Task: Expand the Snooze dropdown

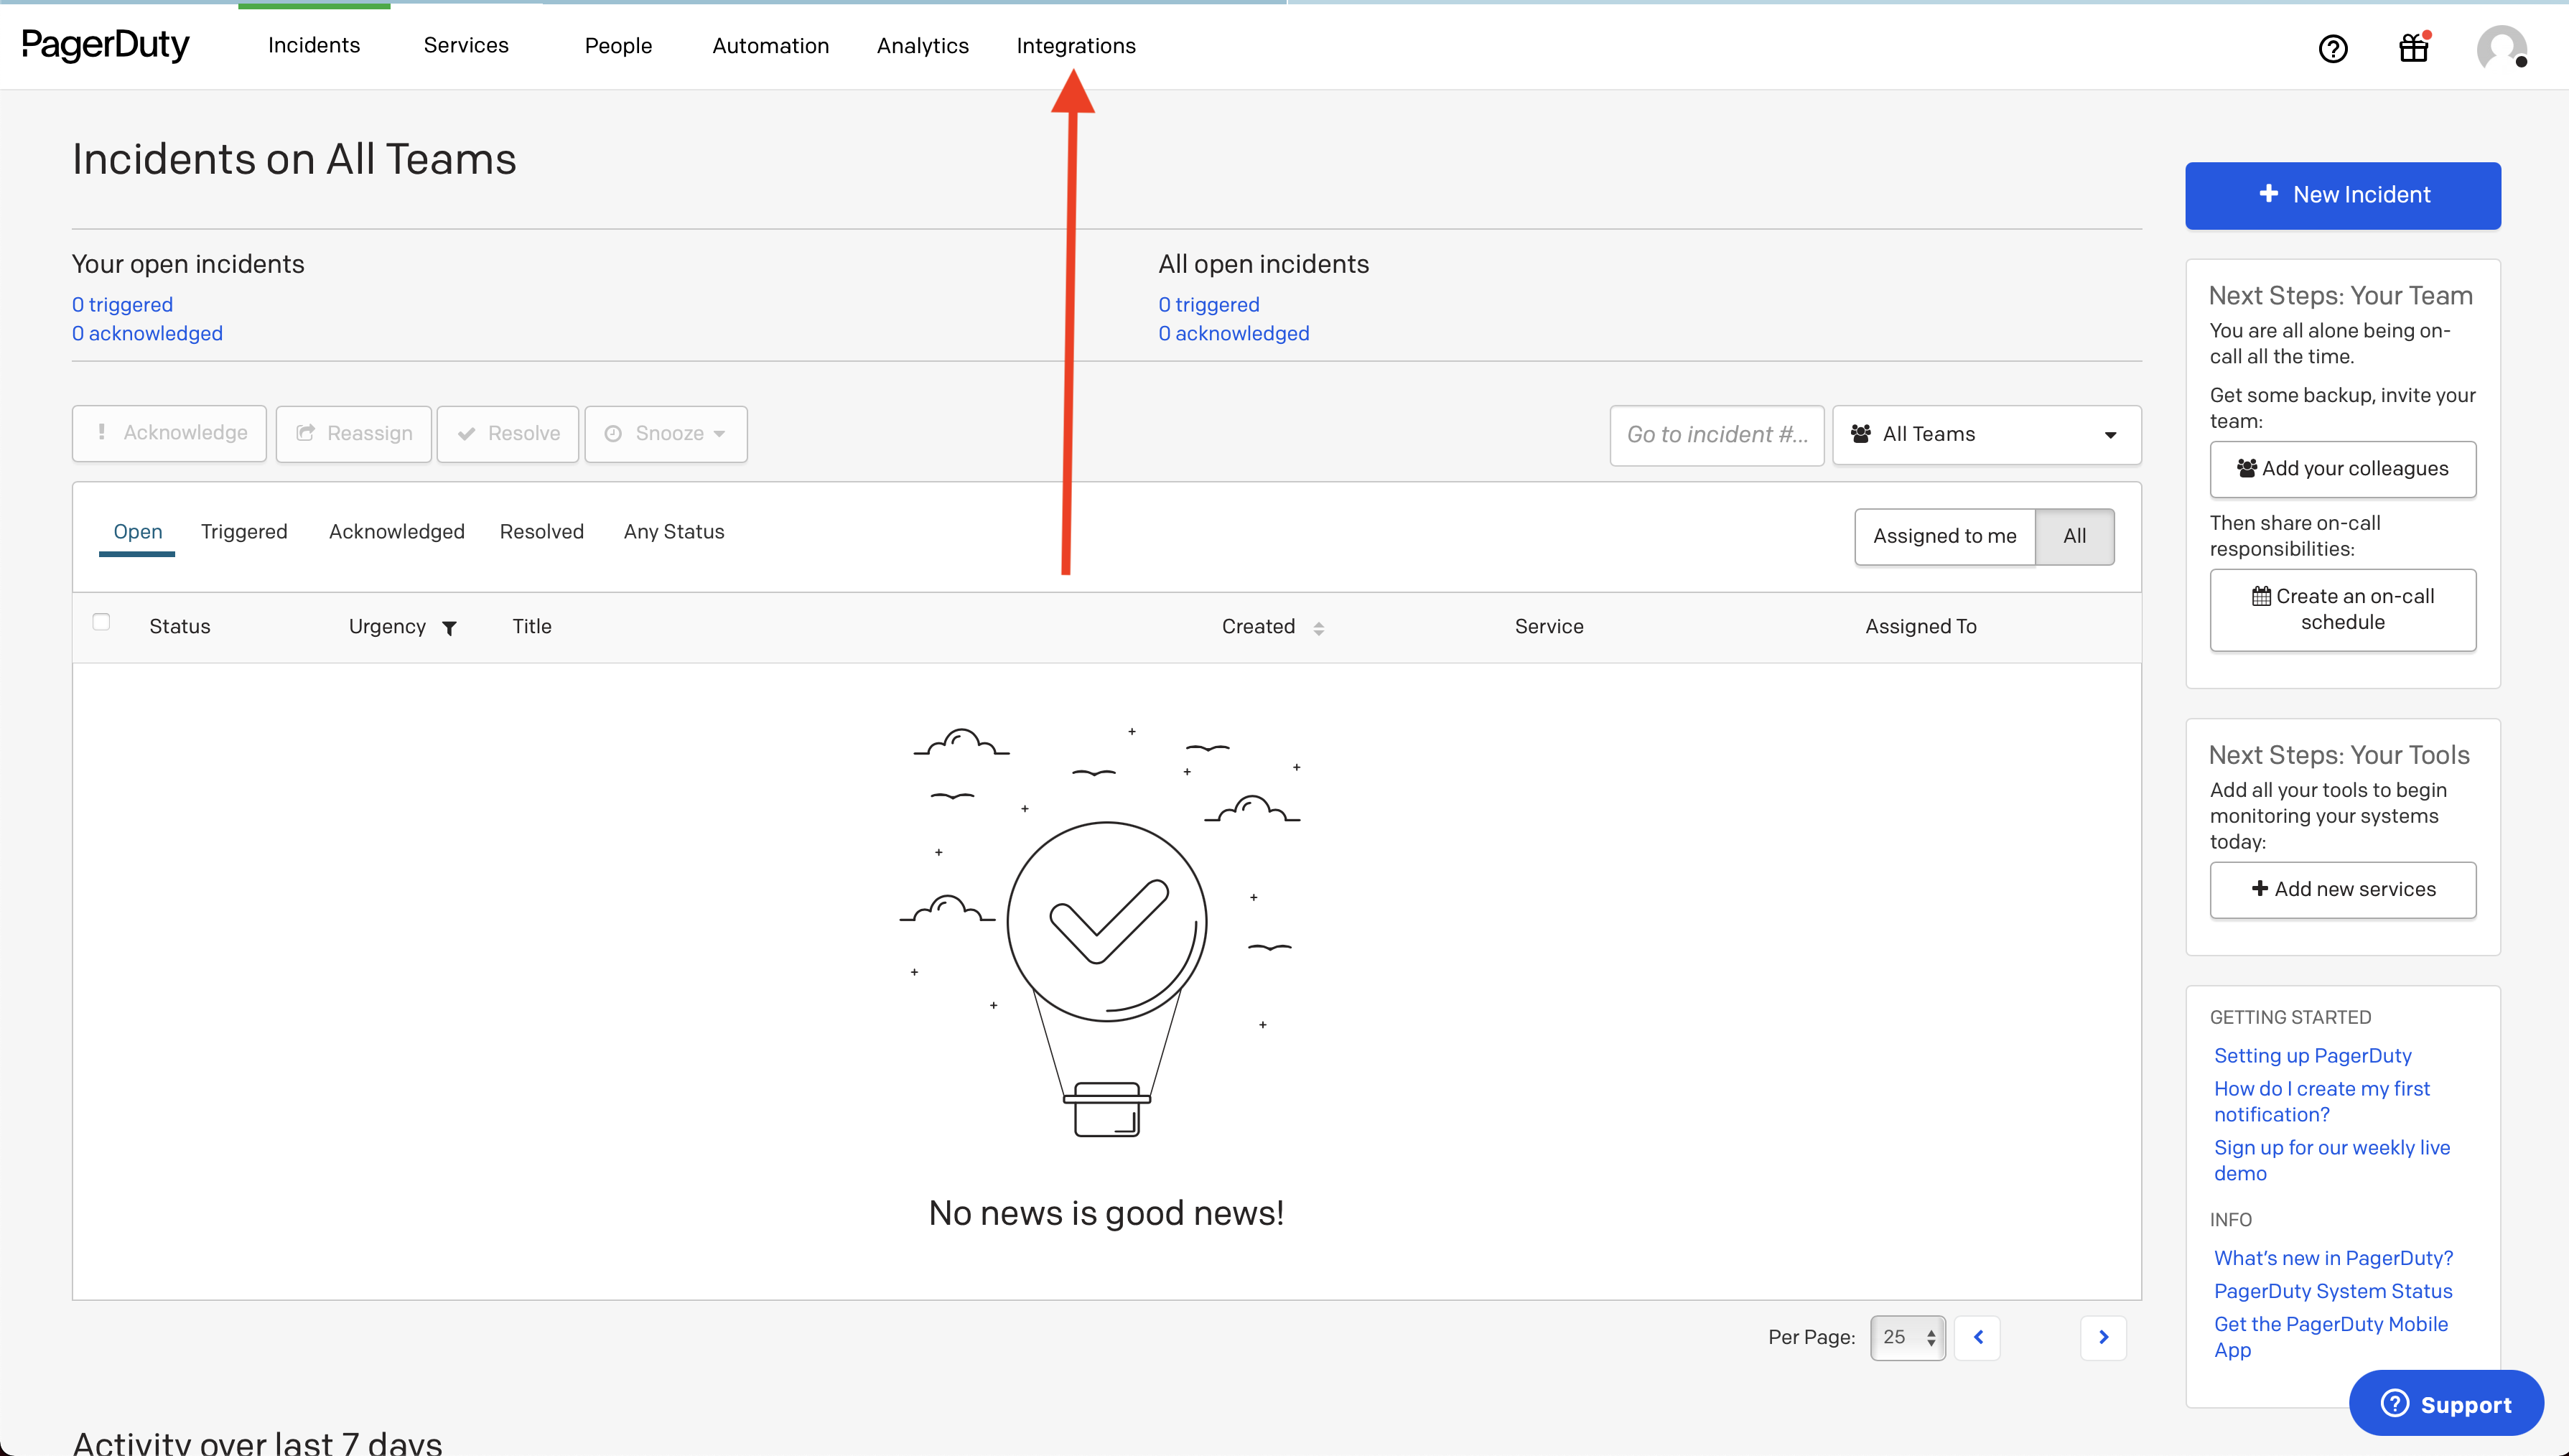Action: [666, 433]
